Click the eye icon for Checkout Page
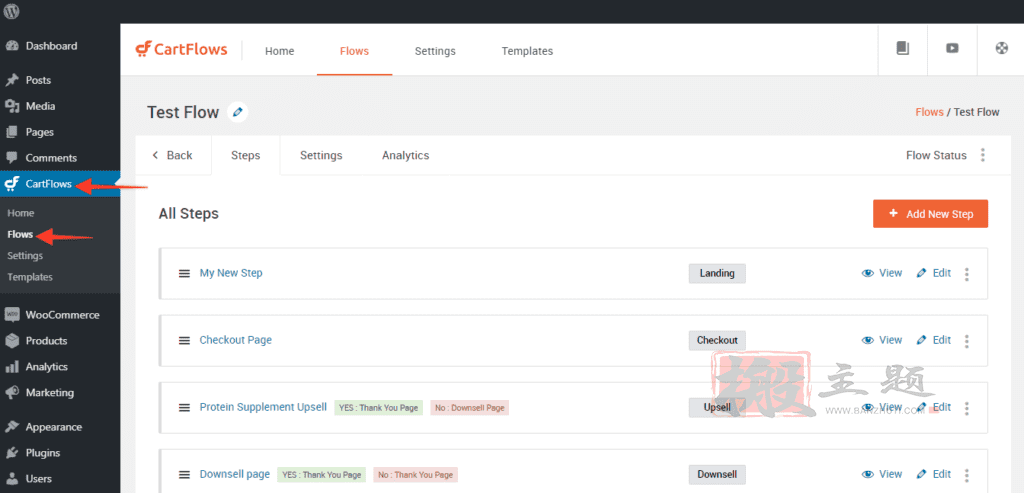 tap(868, 340)
